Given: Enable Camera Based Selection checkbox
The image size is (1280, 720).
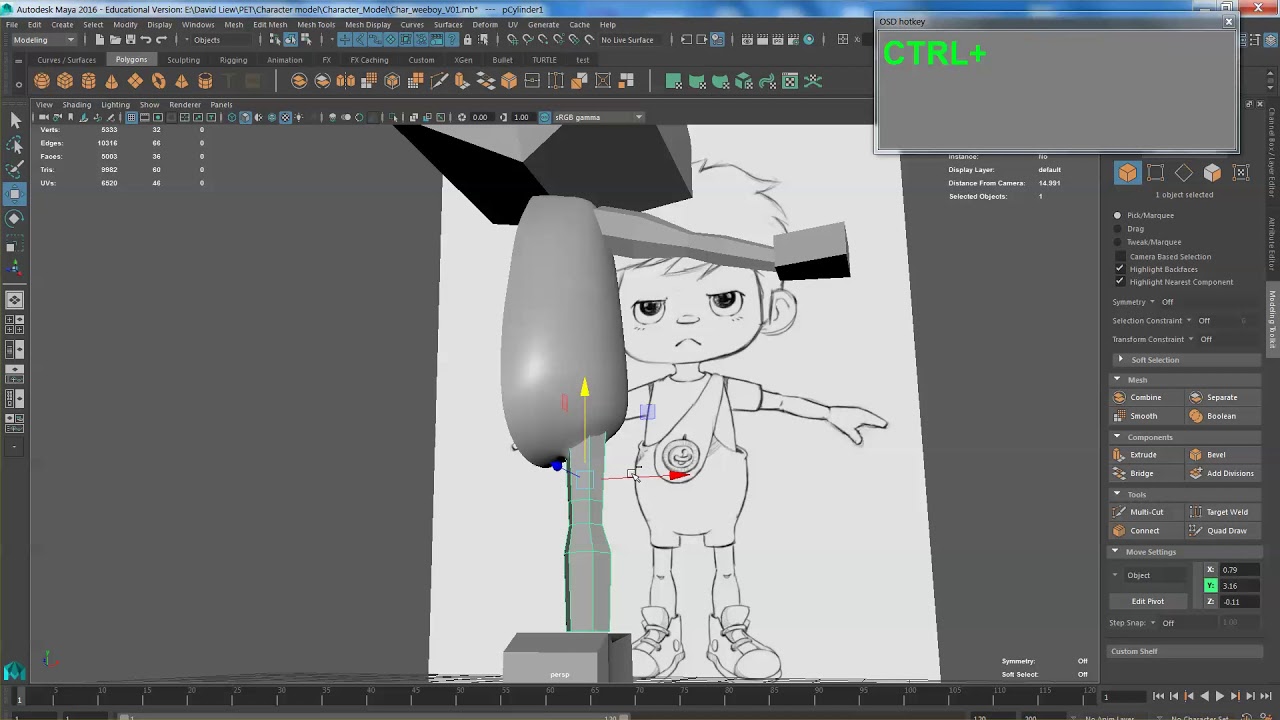Looking at the screenshot, I should click(x=1120, y=257).
